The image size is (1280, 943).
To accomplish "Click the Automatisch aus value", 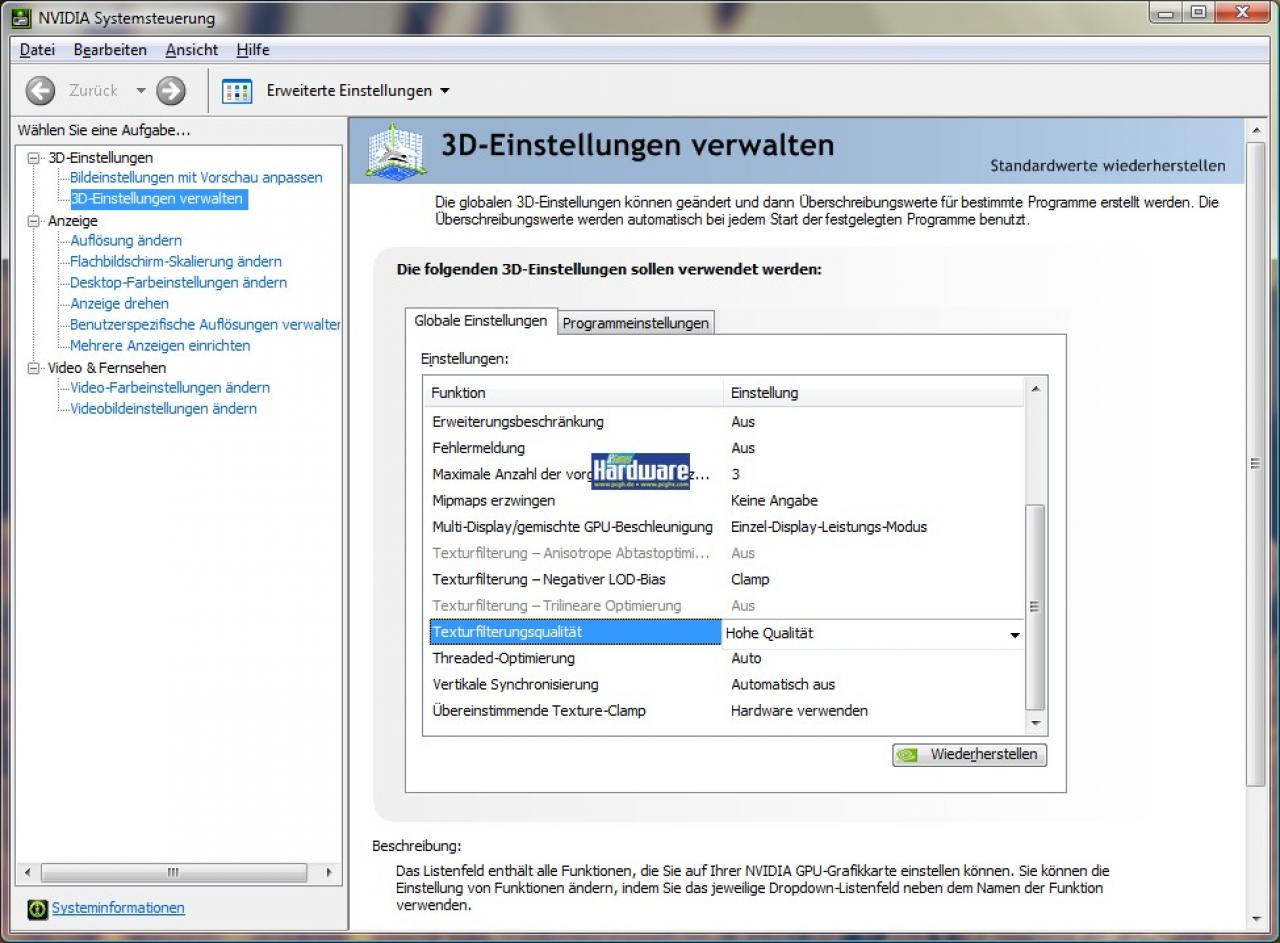I will click(x=783, y=685).
